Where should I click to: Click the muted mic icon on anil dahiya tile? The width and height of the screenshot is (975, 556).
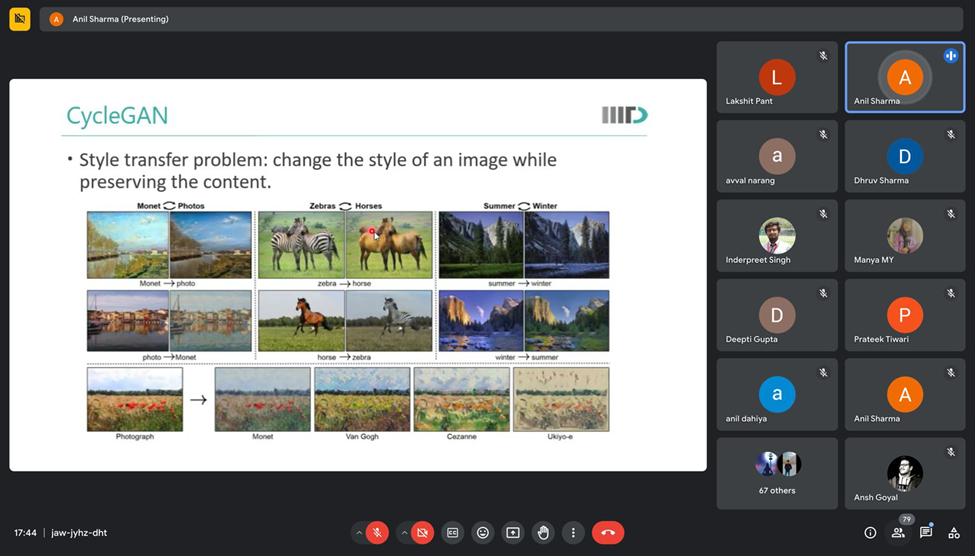823,373
